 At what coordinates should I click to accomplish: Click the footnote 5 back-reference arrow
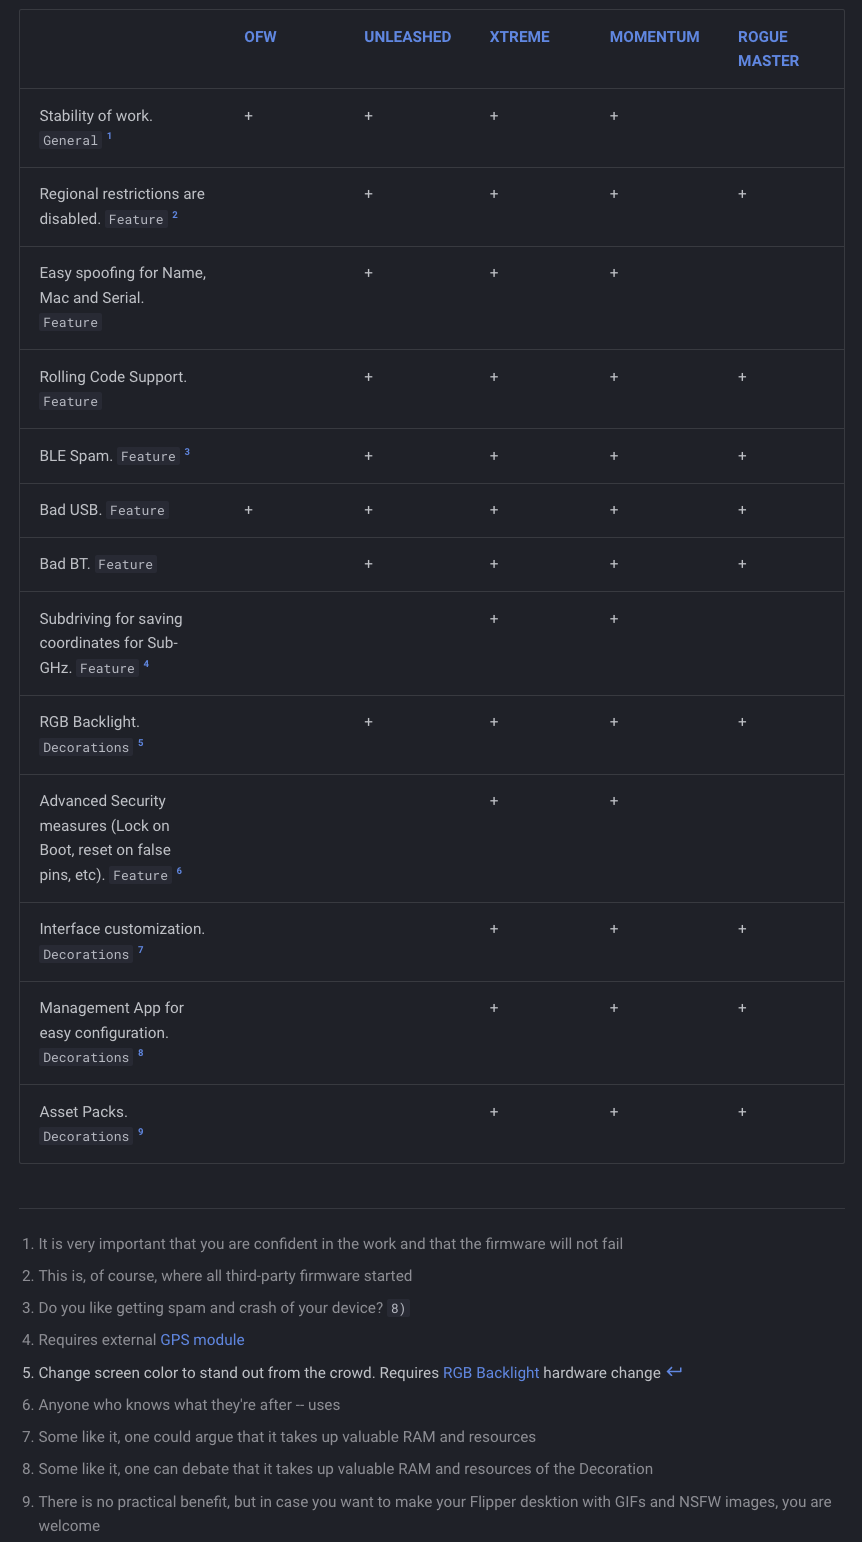674,1372
